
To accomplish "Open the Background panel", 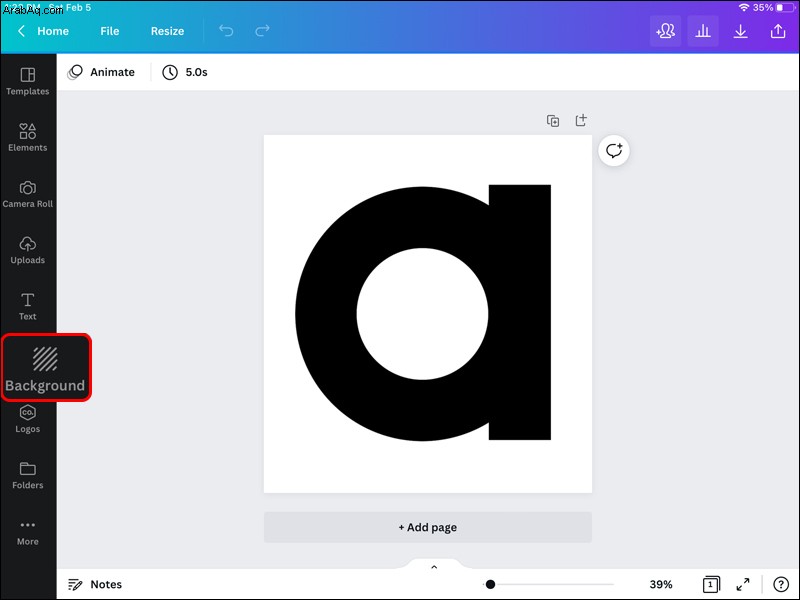I will tap(45, 368).
